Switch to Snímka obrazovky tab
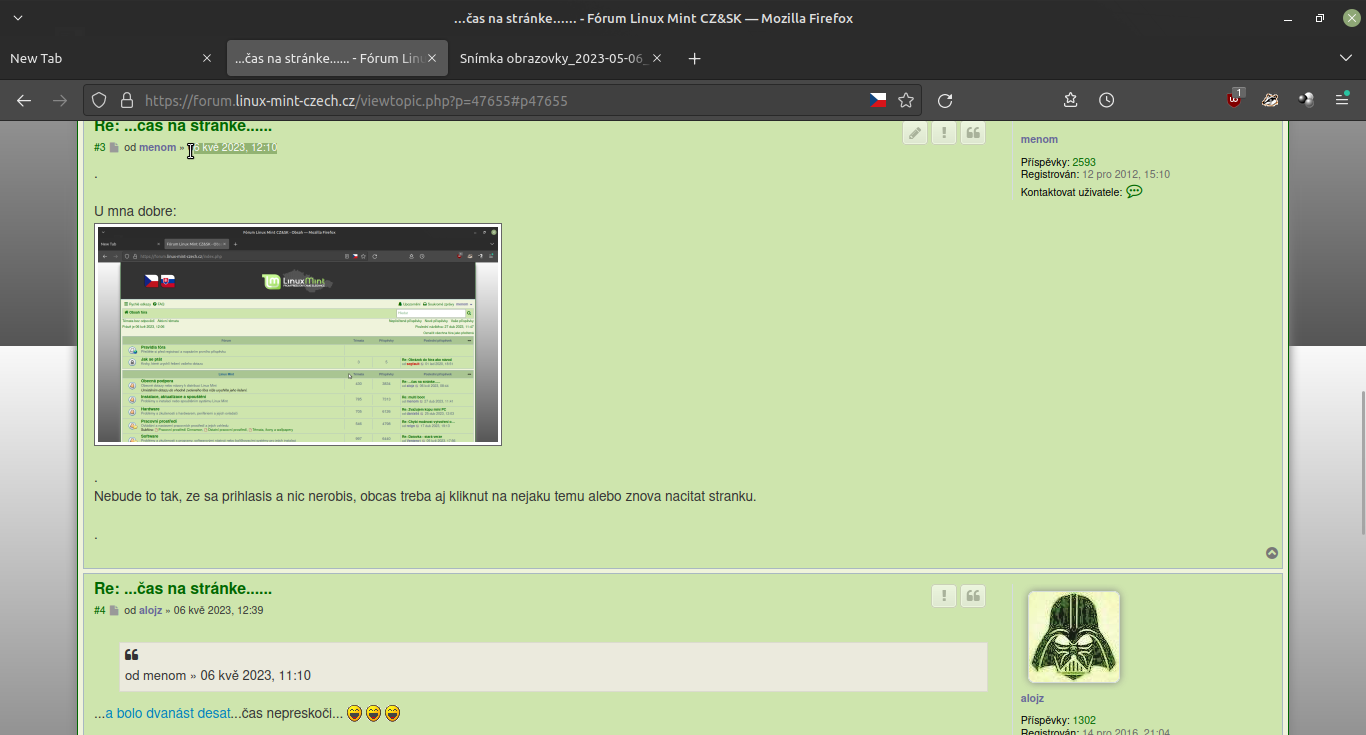 pos(553,58)
